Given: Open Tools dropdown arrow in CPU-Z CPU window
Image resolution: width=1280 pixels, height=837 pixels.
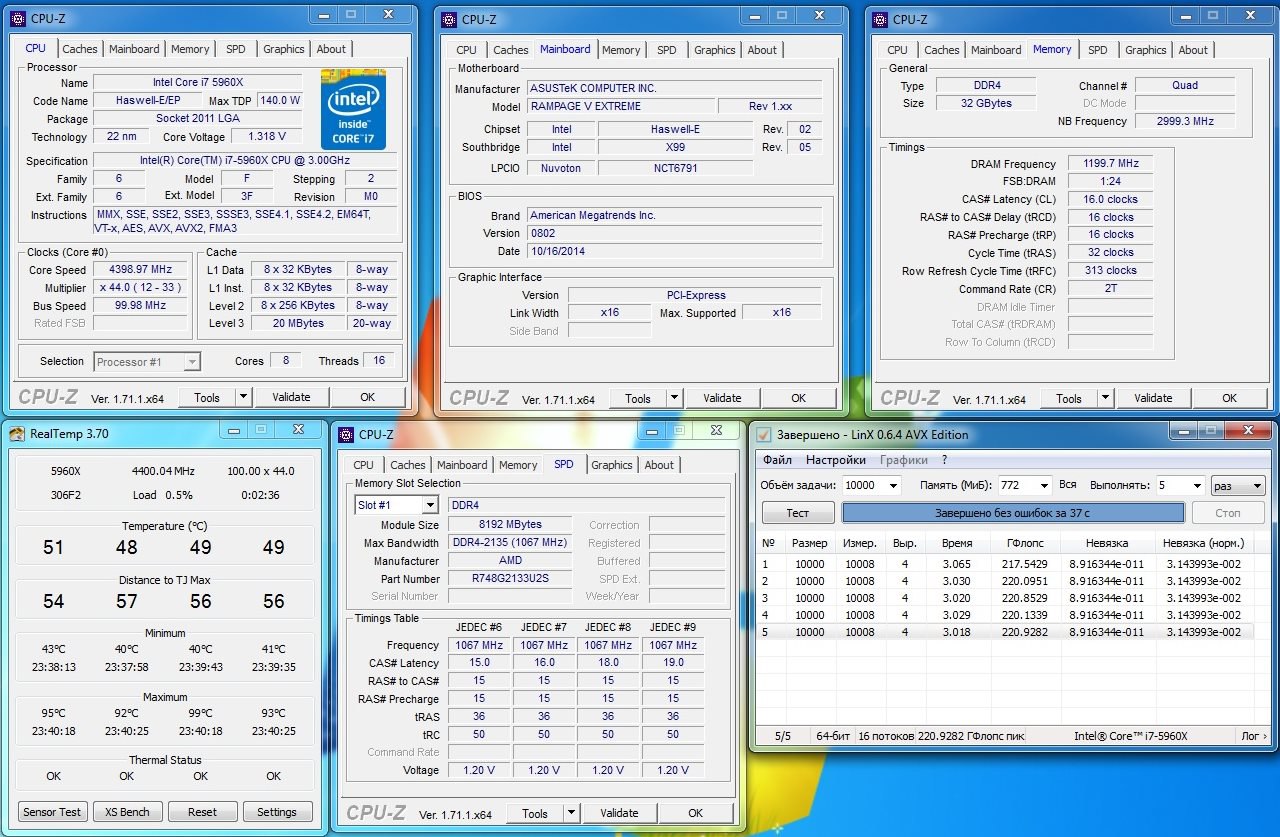Looking at the screenshot, I should (243, 397).
